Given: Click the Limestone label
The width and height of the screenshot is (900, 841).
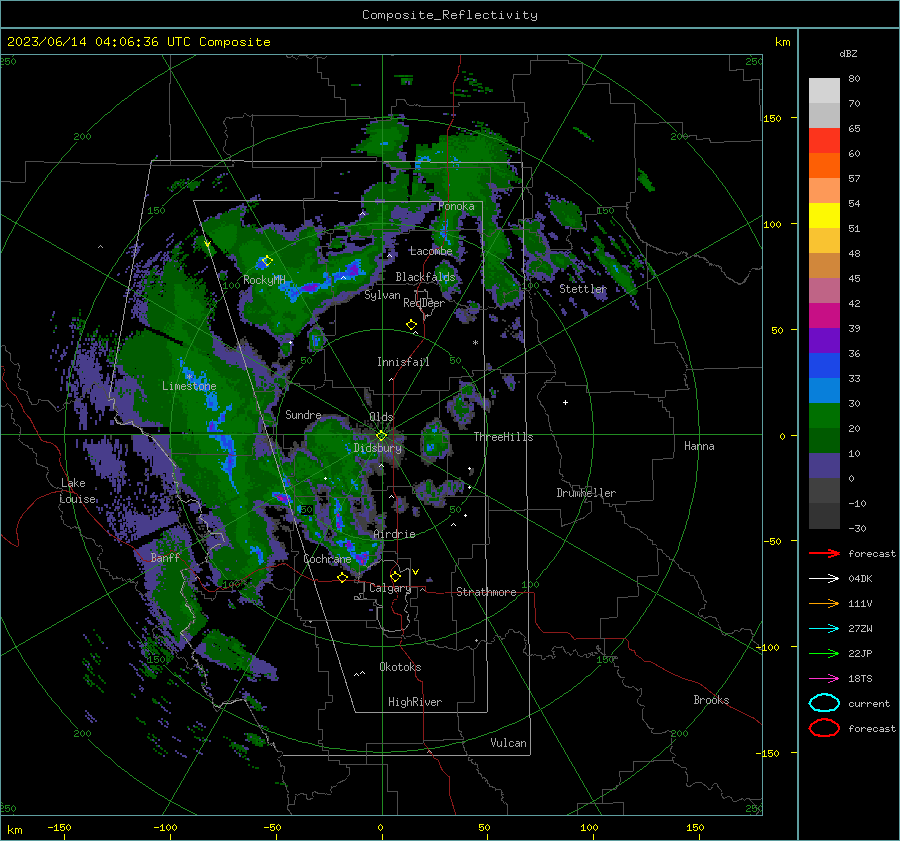Looking at the screenshot, I should pyautogui.click(x=189, y=386).
